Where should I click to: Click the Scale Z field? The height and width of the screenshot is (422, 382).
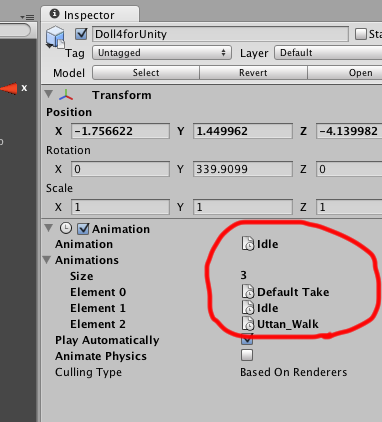[349, 207]
